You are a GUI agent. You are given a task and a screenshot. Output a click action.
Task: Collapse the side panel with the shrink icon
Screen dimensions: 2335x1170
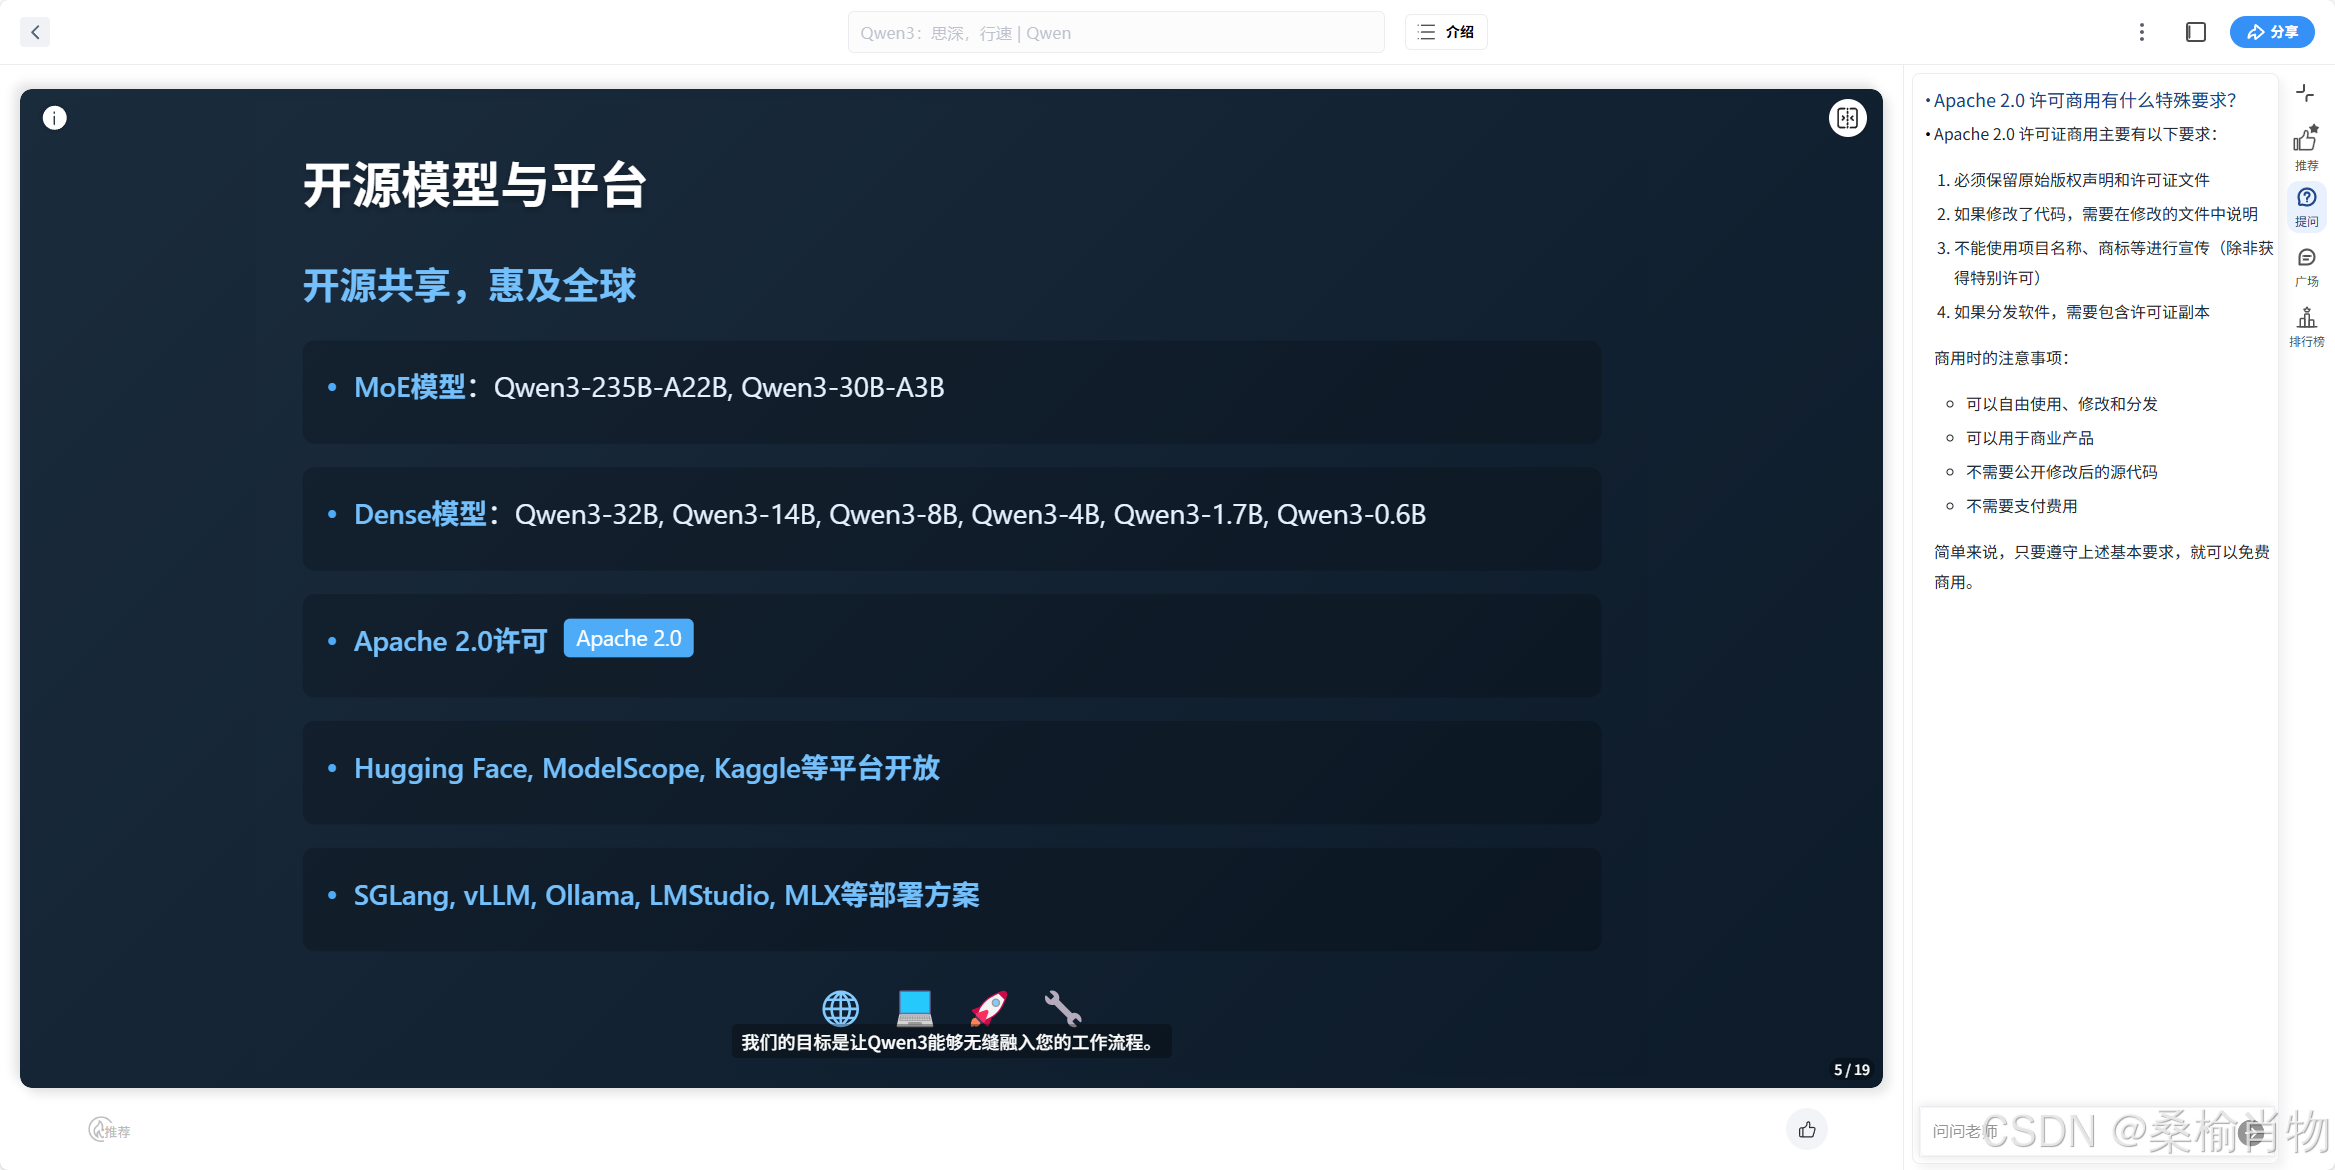click(2305, 93)
